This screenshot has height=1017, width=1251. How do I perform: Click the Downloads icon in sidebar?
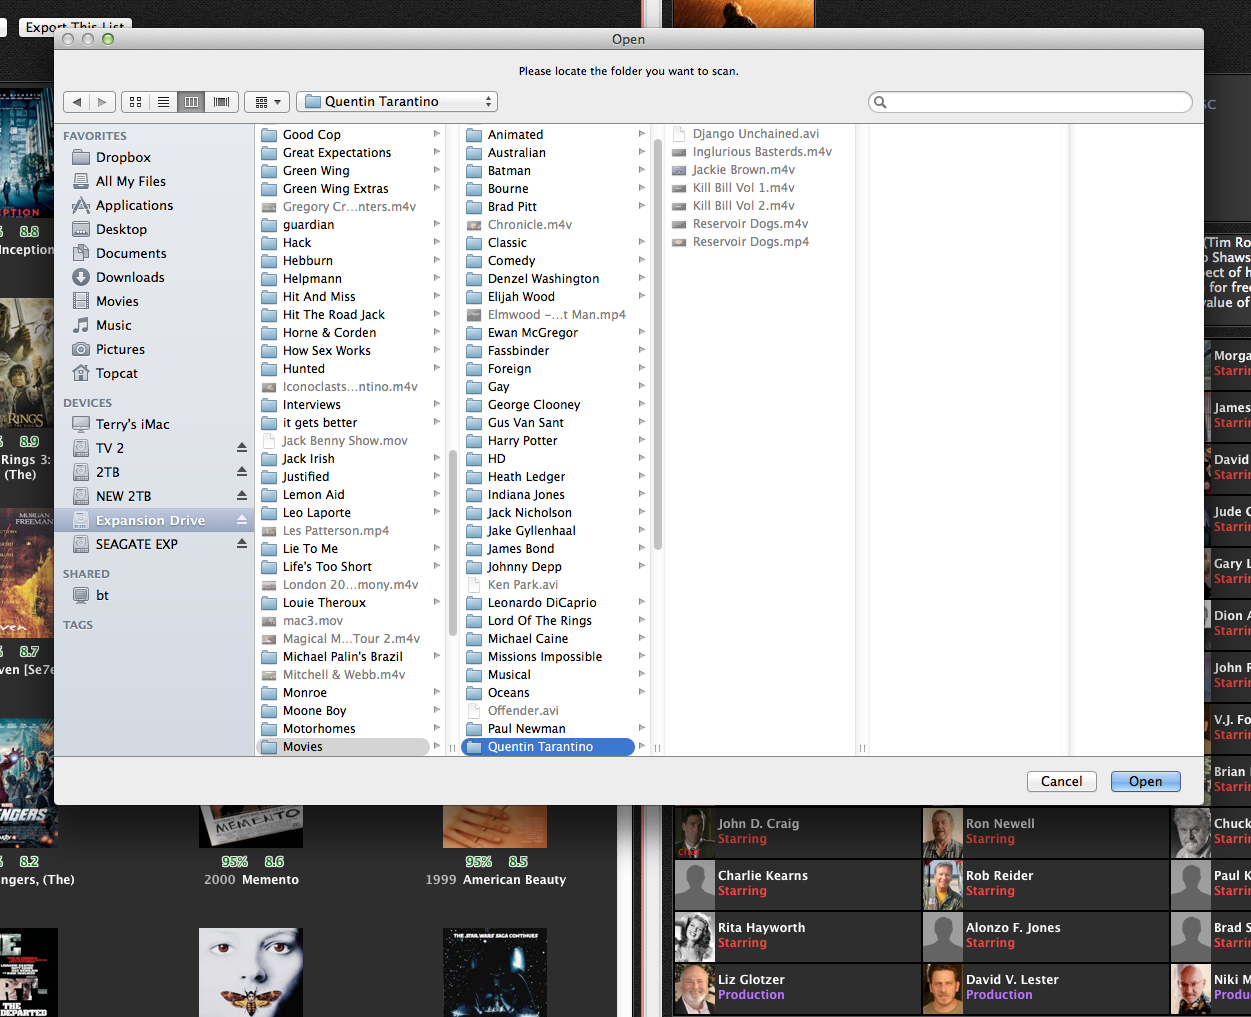coord(81,278)
